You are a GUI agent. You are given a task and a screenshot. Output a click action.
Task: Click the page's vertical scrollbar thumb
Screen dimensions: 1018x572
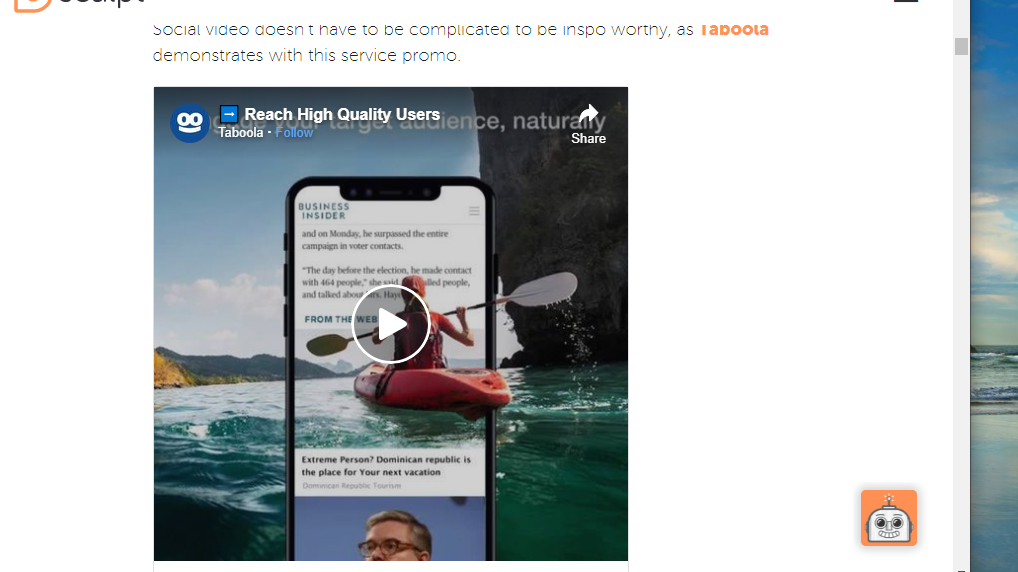[x=961, y=46]
